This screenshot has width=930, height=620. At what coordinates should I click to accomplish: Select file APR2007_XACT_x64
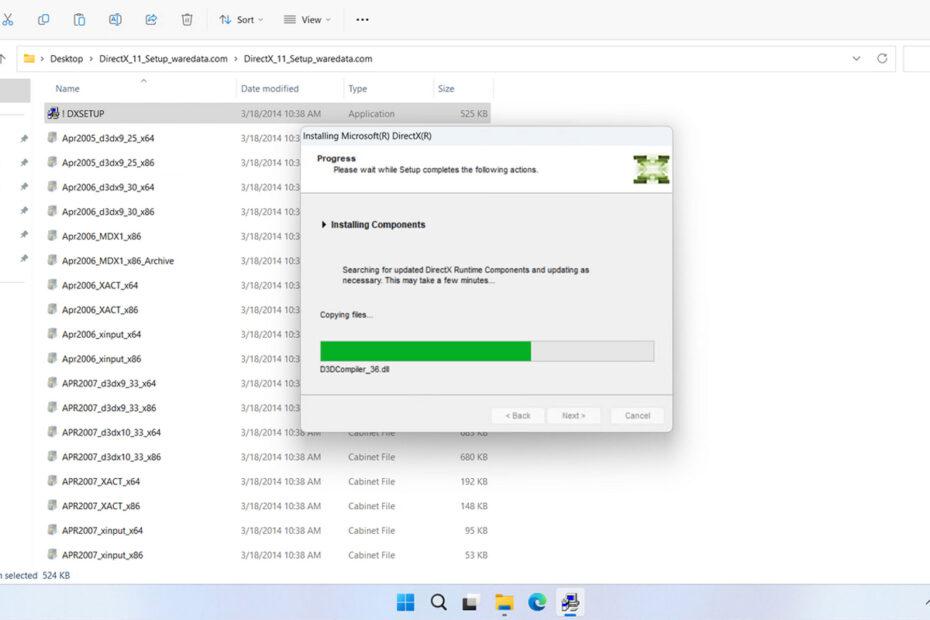point(101,482)
